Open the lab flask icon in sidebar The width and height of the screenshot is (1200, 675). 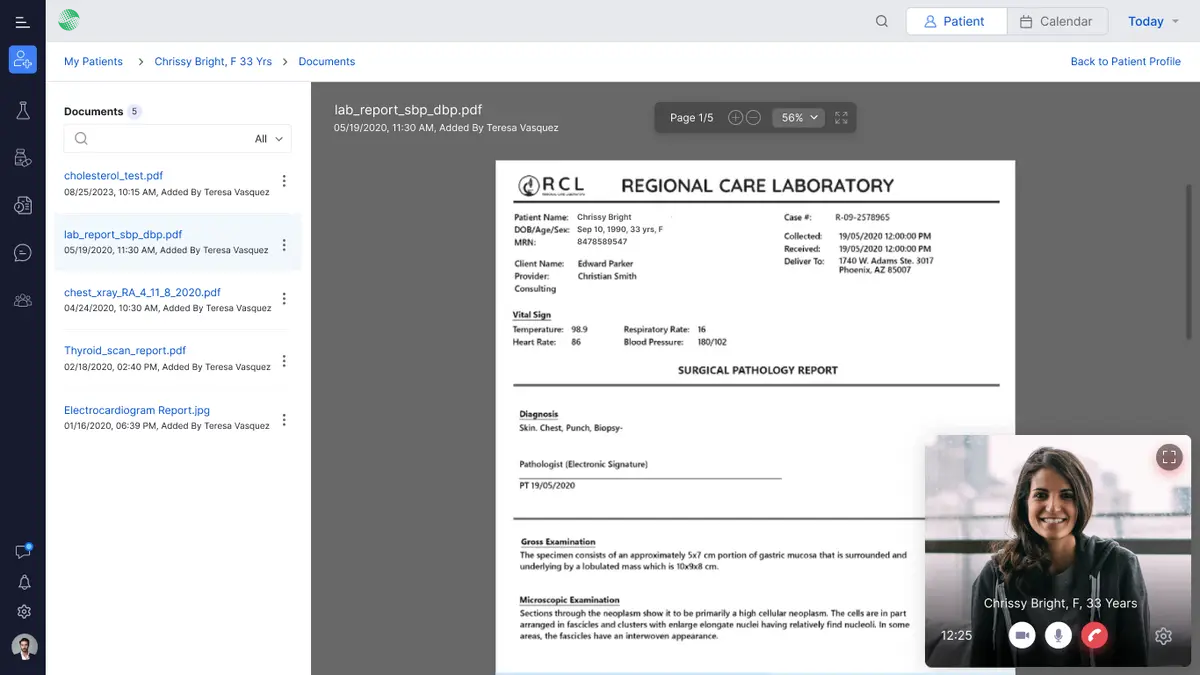coord(23,111)
